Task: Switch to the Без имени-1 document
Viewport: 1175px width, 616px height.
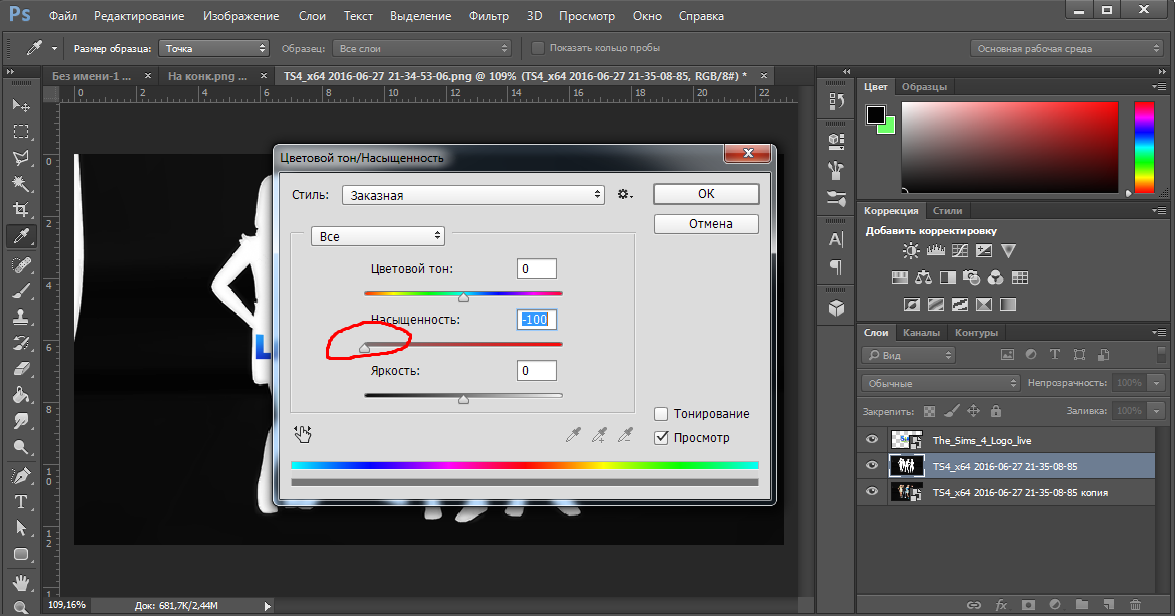Action: [91, 76]
